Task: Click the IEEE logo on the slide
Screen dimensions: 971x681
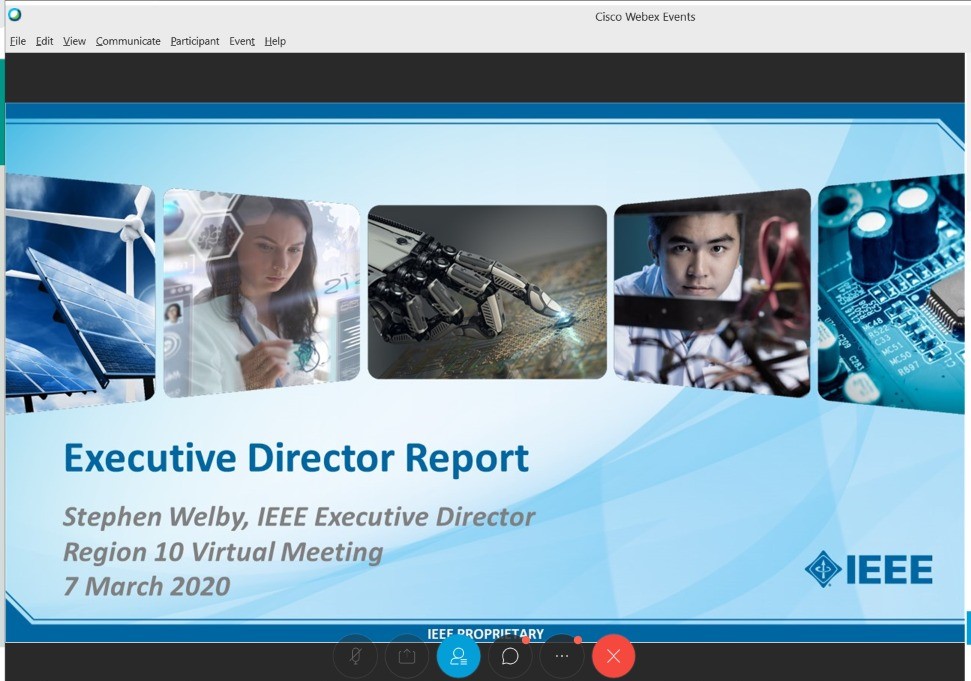Action: pos(869,569)
